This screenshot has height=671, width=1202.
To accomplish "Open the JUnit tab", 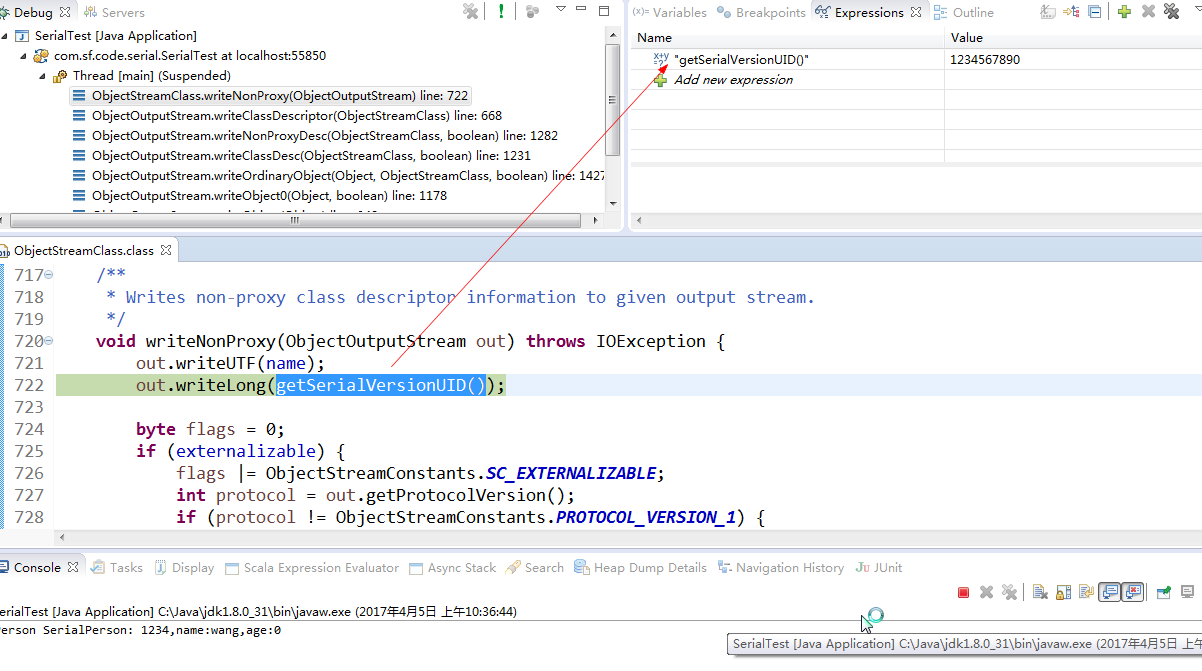I will click(879, 567).
